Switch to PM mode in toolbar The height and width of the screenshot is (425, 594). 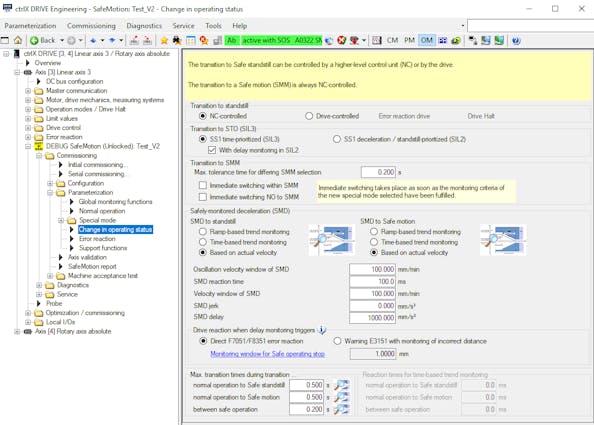409,40
